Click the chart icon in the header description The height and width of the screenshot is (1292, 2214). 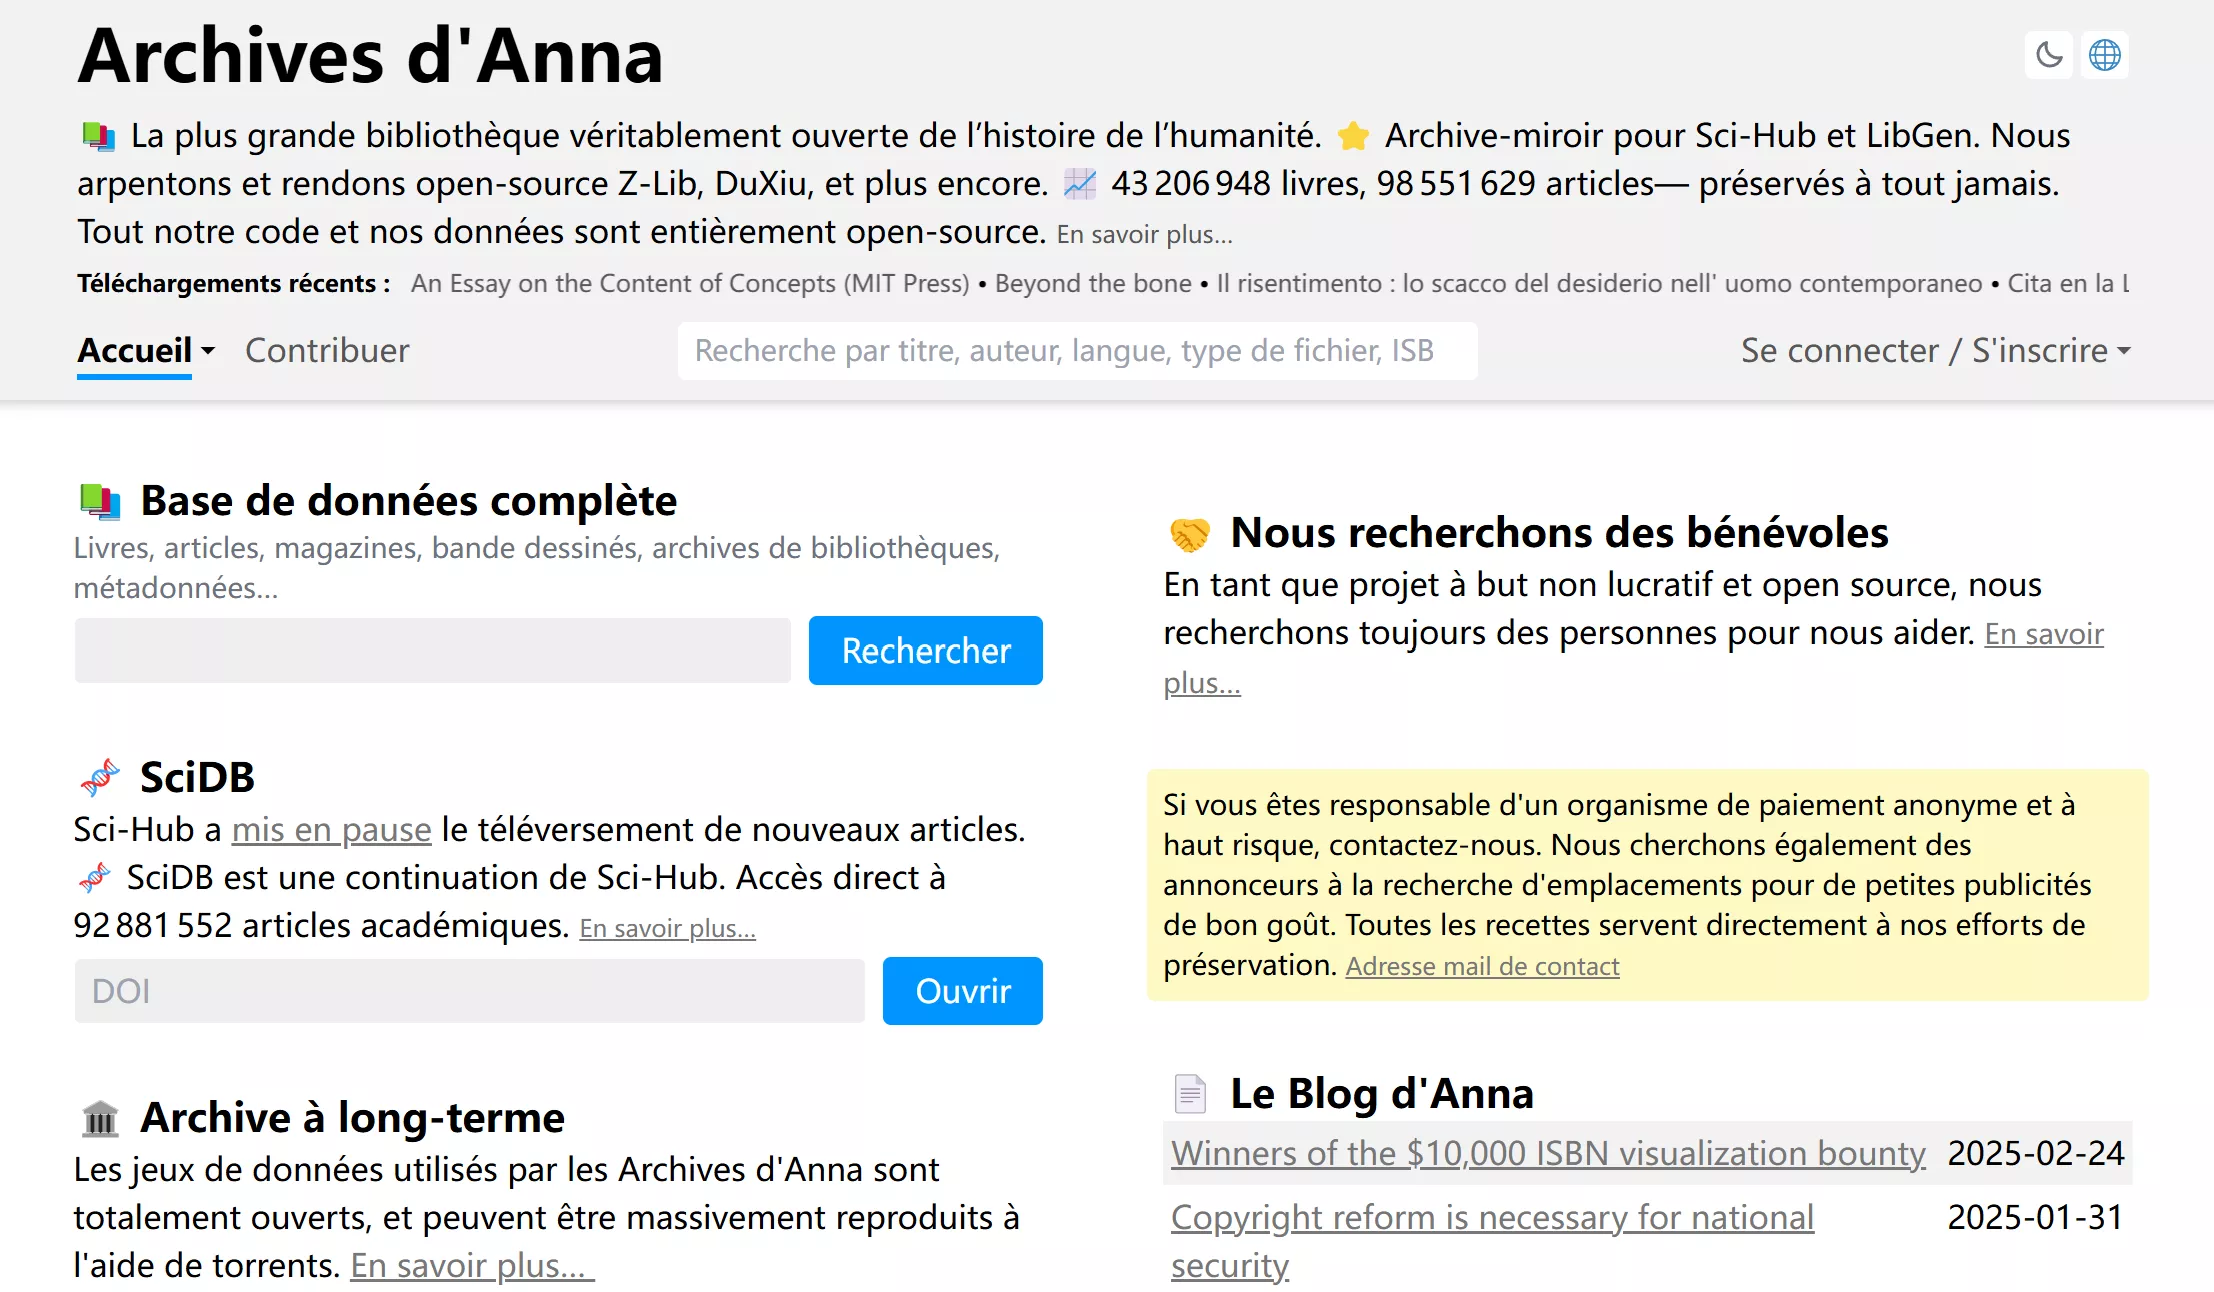(x=1079, y=183)
